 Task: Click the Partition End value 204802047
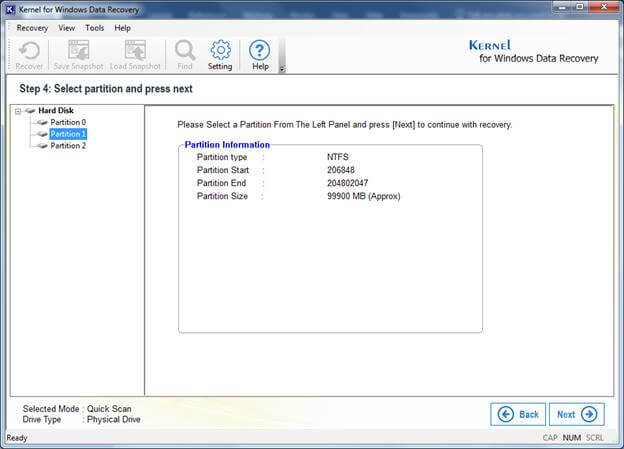[347, 183]
